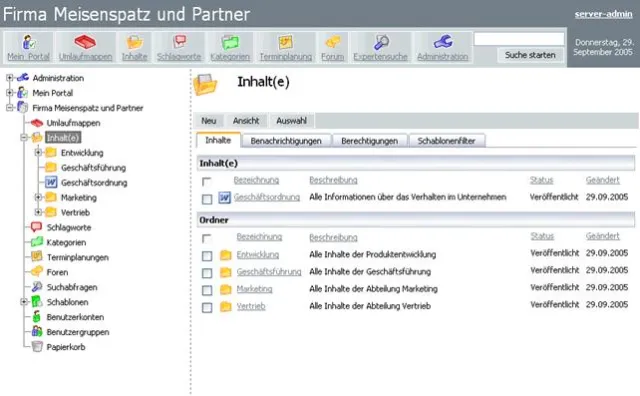Click Kategorien icon in the tree
The height and width of the screenshot is (396, 640).
pyautogui.click(x=37, y=242)
